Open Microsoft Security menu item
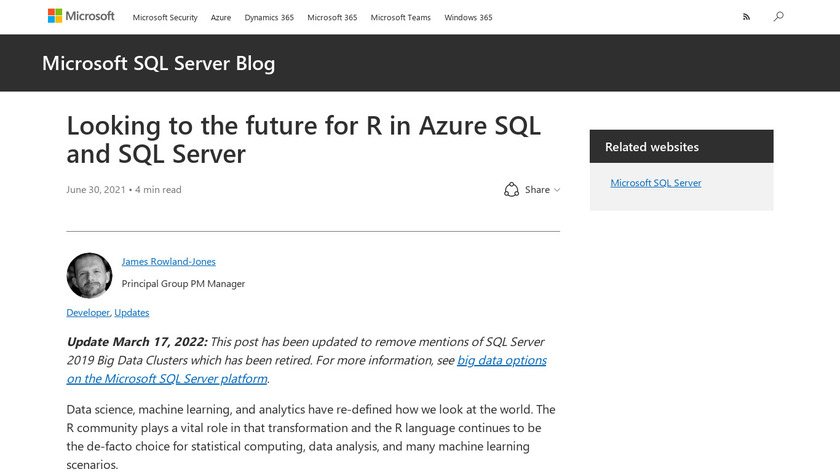Viewport: 840px width, 472px height. [x=165, y=17]
